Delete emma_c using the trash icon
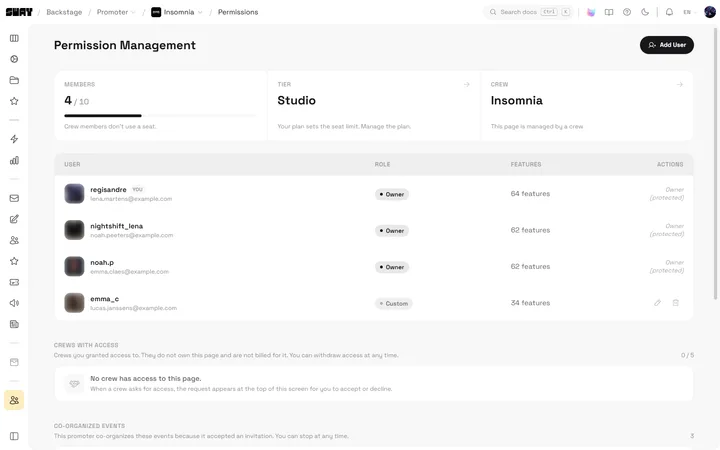 675,303
